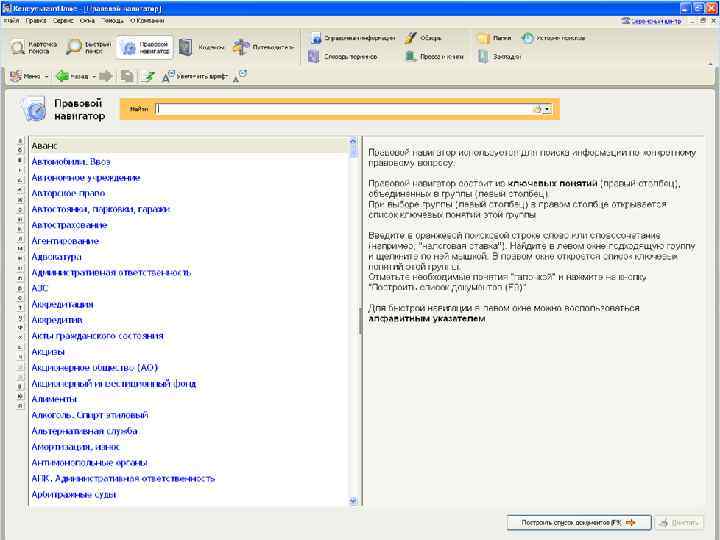The width and height of the screenshot is (720, 540).
Task: Open Пресса и книги section
Action: click(x=434, y=57)
